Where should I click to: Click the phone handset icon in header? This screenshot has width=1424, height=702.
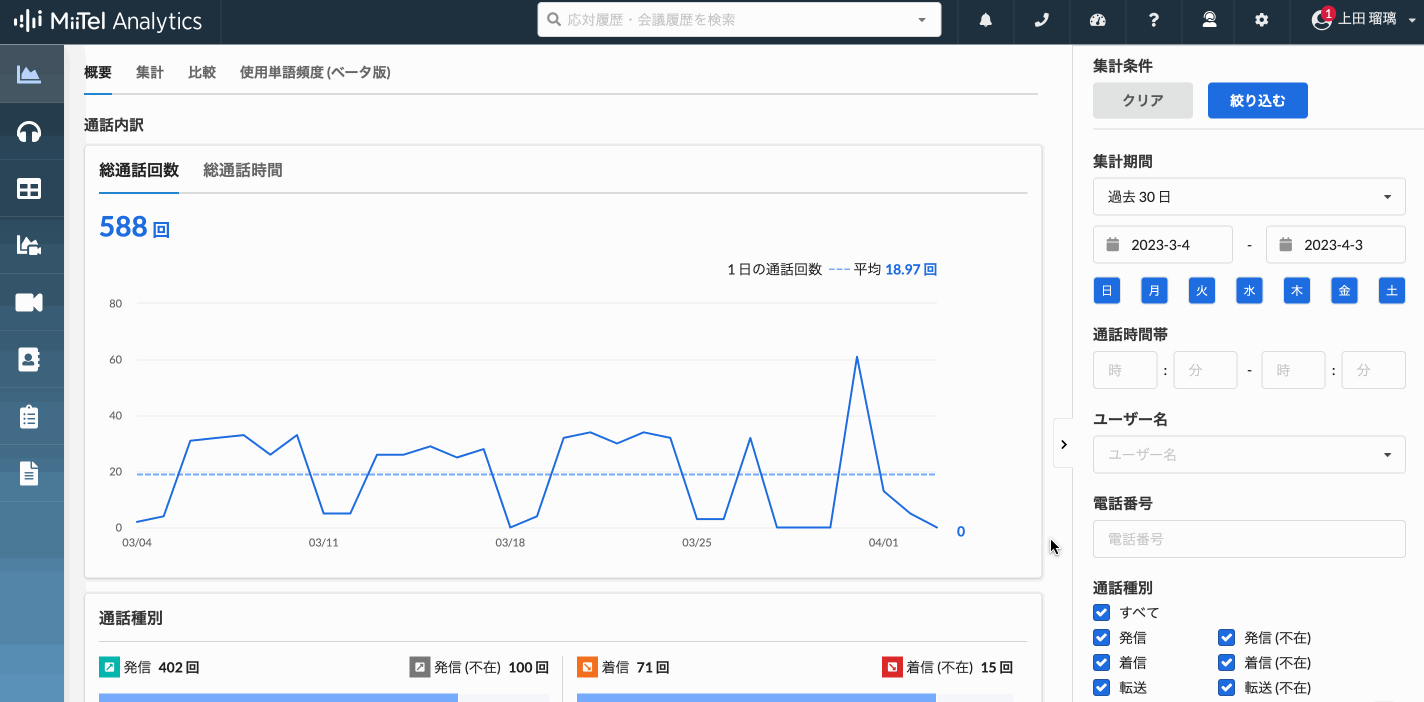[1042, 21]
